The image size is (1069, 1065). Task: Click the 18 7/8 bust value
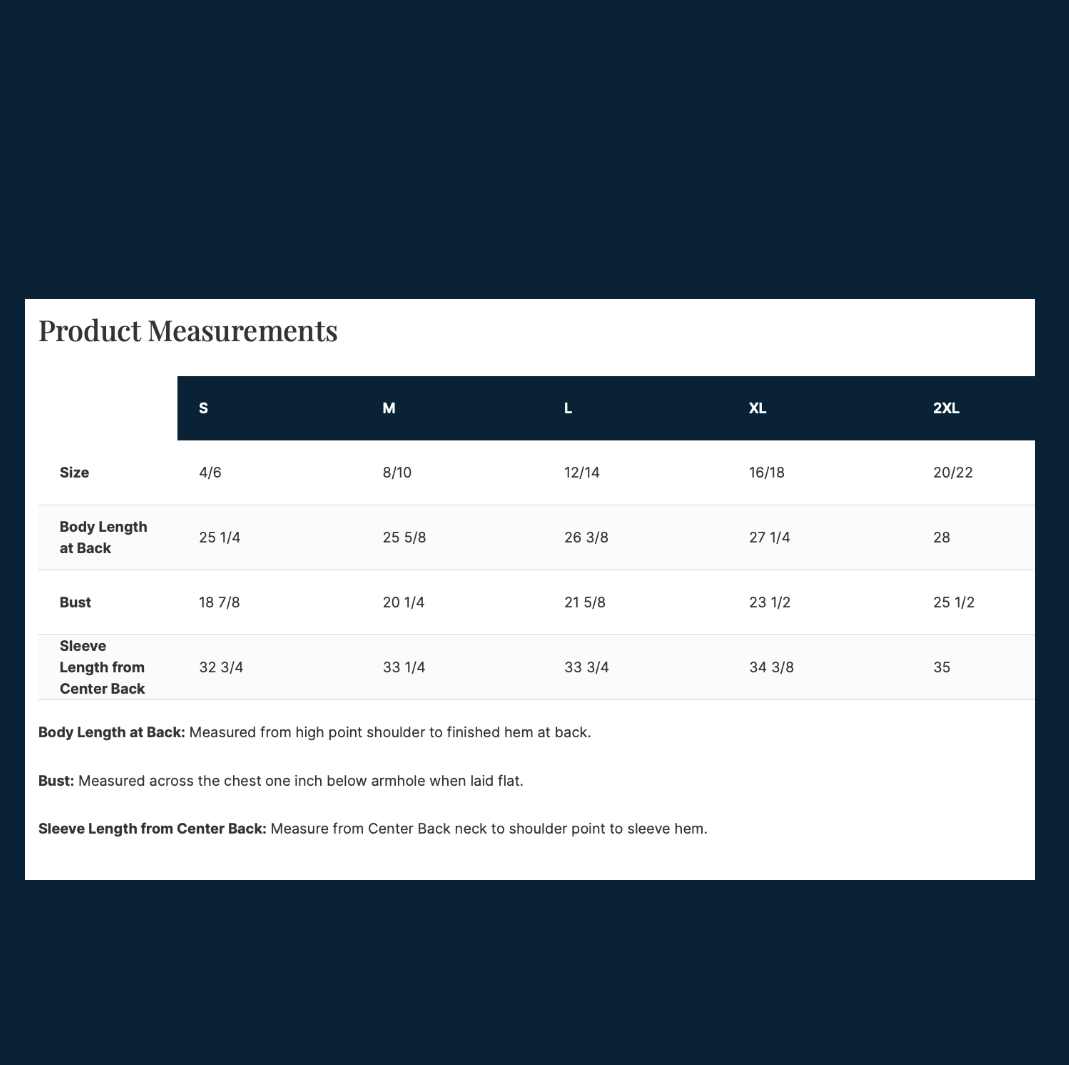click(220, 602)
